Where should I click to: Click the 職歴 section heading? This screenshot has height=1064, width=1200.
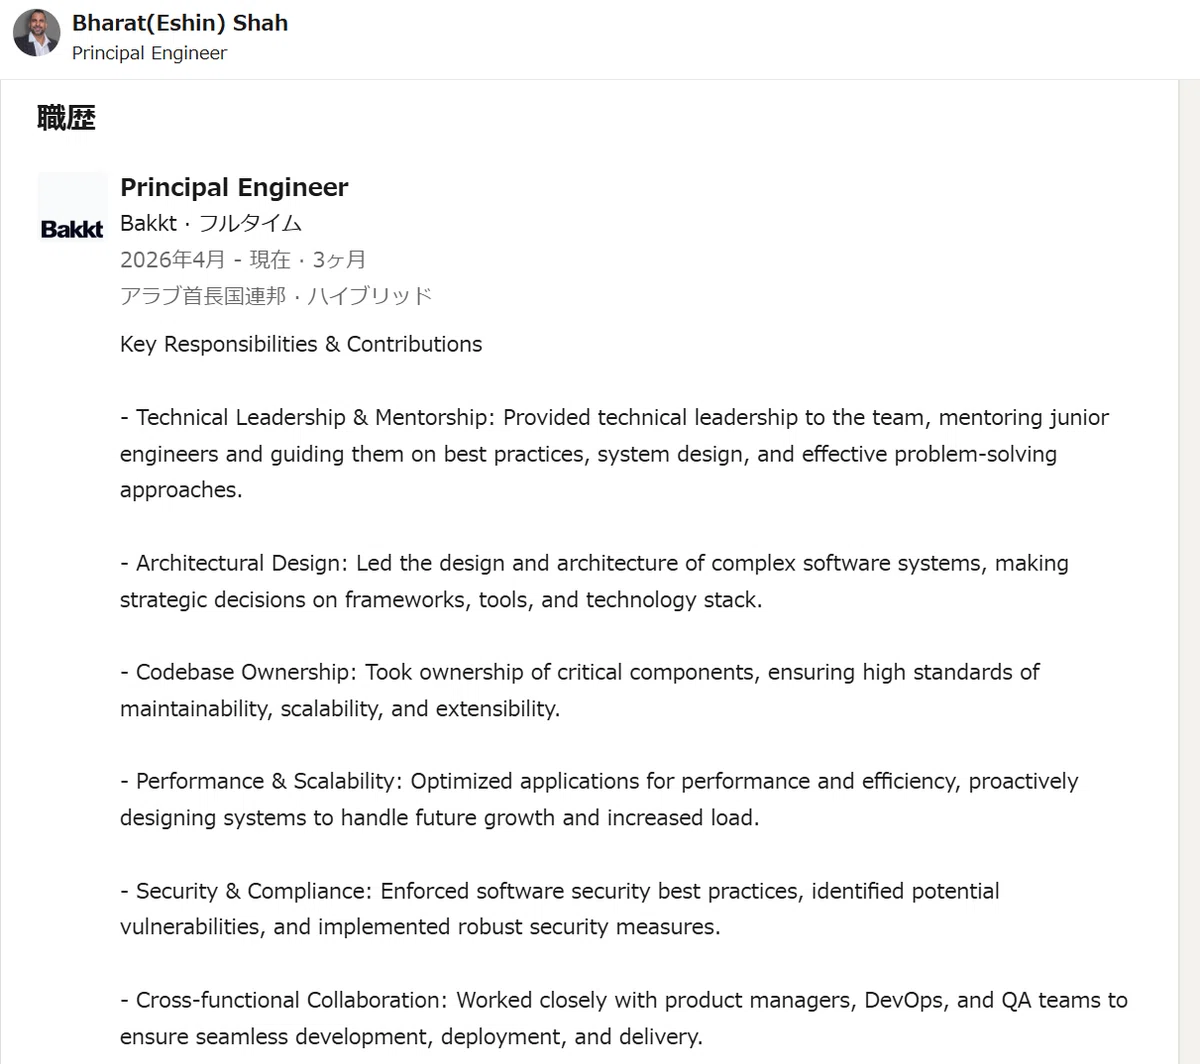point(66,118)
